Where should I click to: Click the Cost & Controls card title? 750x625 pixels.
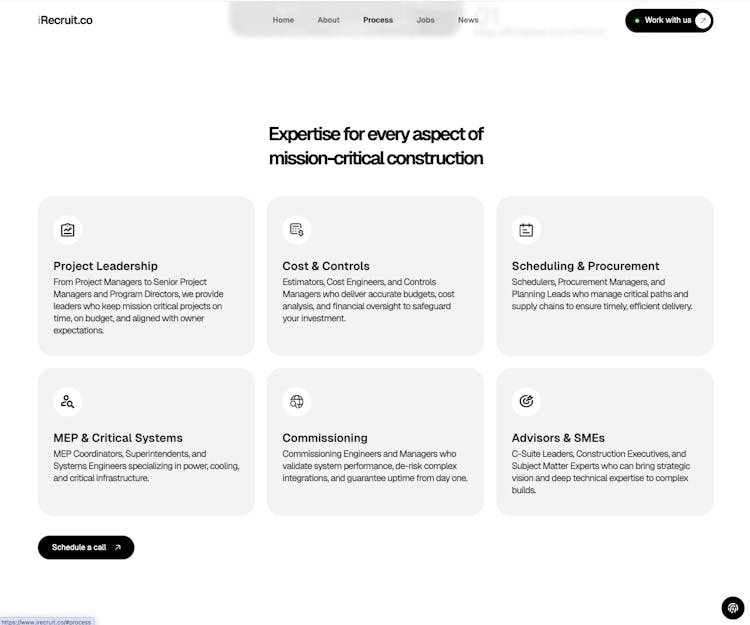(x=326, y=266)
